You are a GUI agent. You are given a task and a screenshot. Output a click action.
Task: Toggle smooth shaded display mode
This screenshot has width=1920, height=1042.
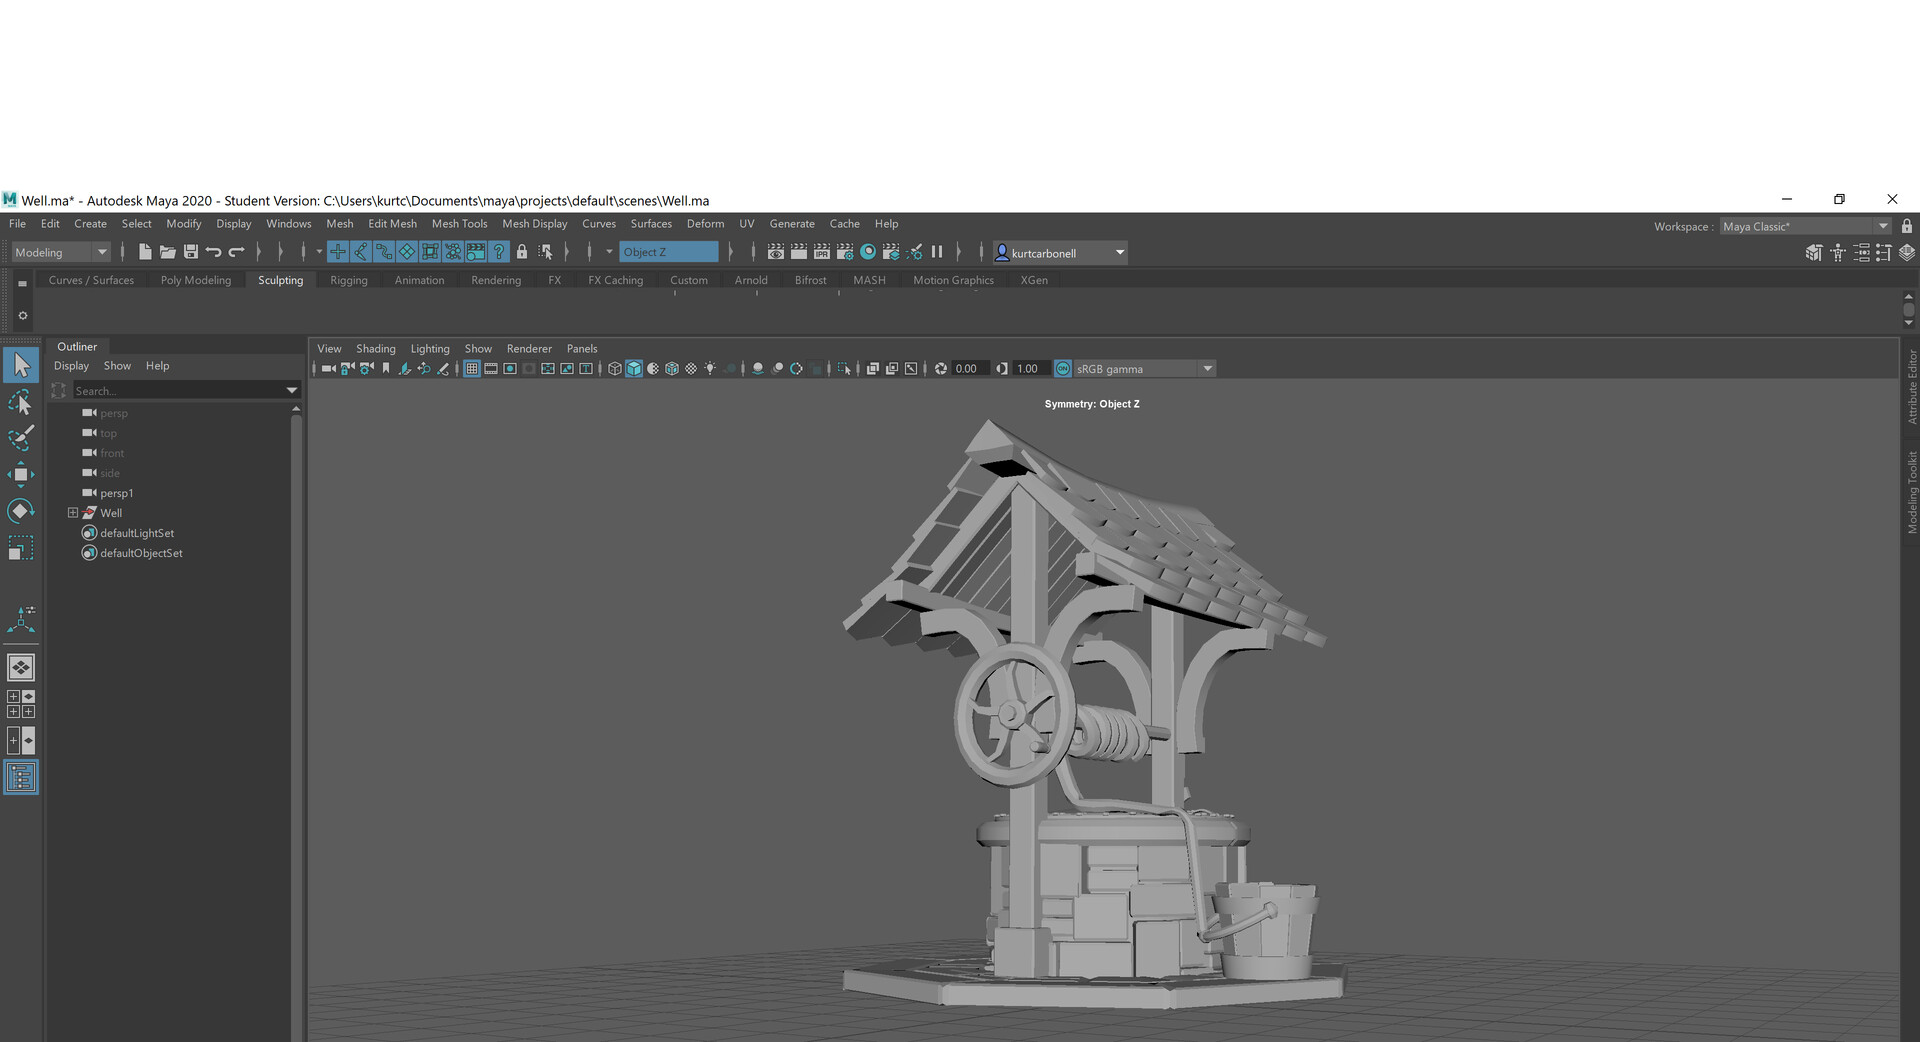(x=634, y=368)
